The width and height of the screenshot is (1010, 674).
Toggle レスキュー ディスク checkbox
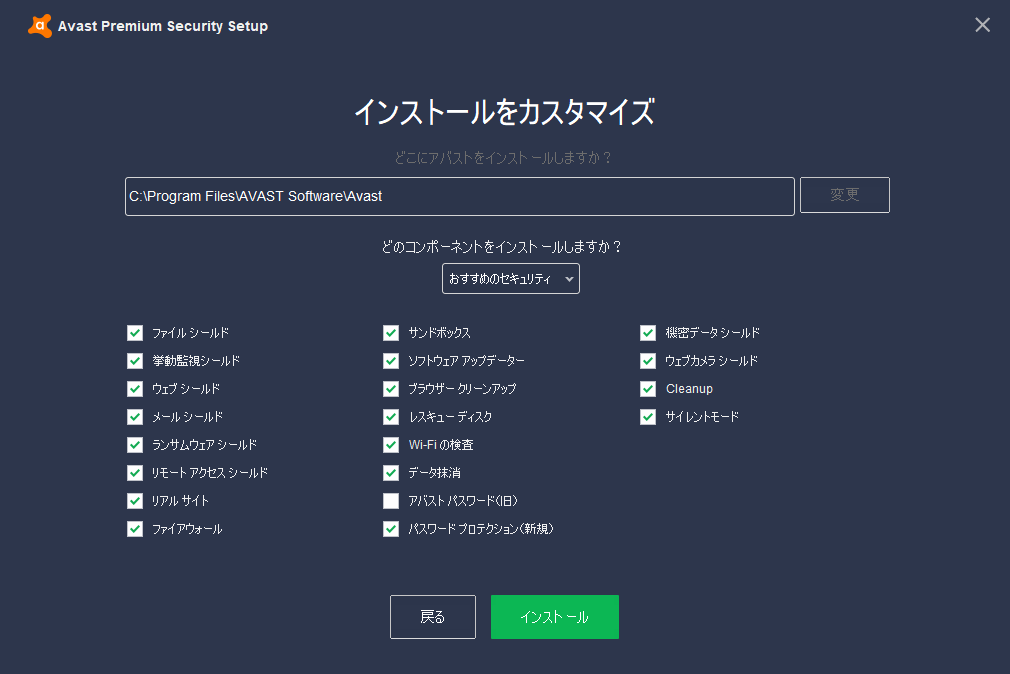(x=391, y=417)
